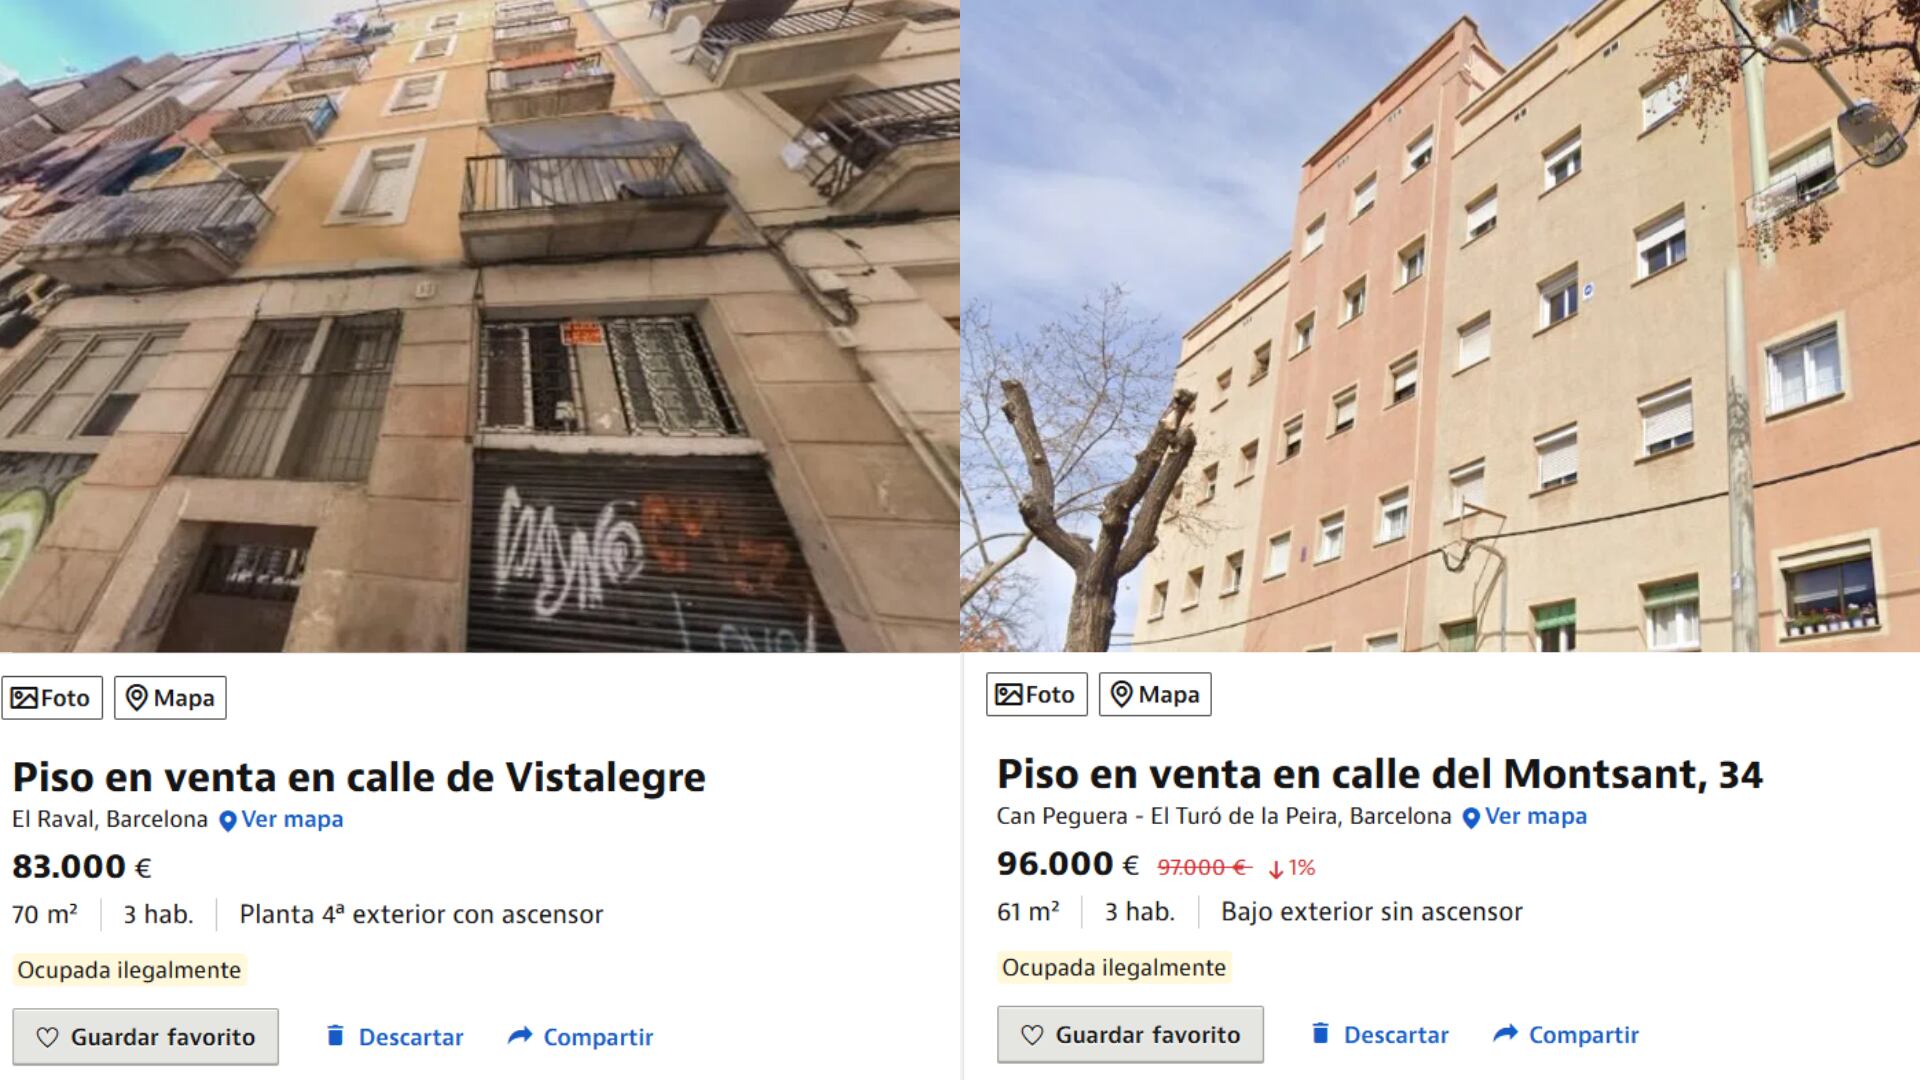Open Foto tab on Montsant listing
1920x1080 pixels.
point(1037,695)
